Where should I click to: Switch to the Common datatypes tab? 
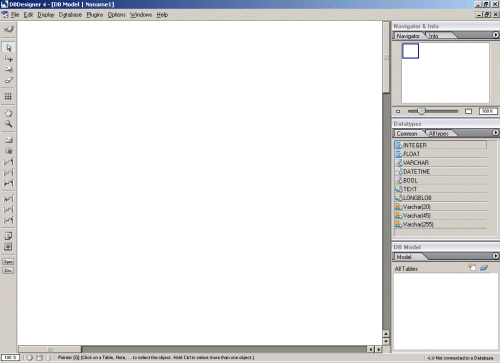[x=407, y=133]
